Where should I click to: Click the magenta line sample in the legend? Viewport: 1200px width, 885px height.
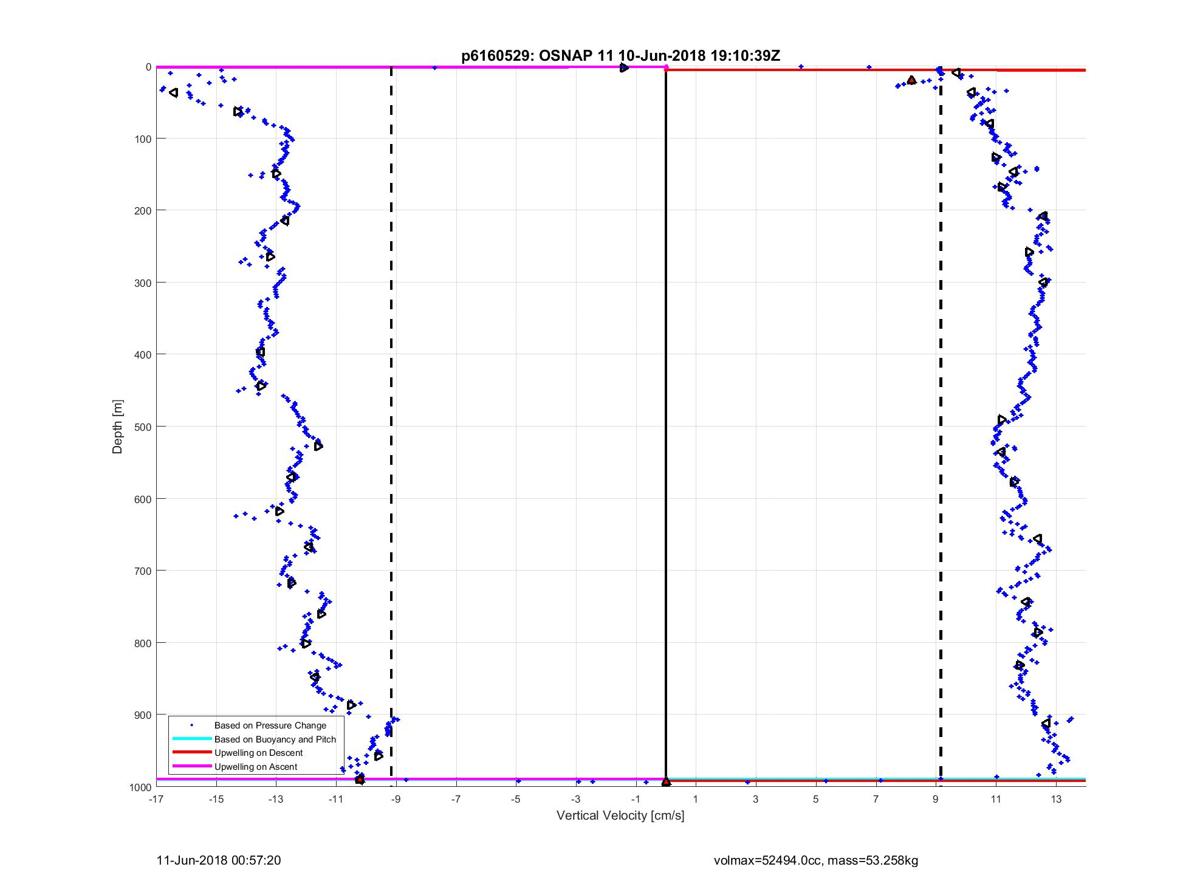pos(191,766)
